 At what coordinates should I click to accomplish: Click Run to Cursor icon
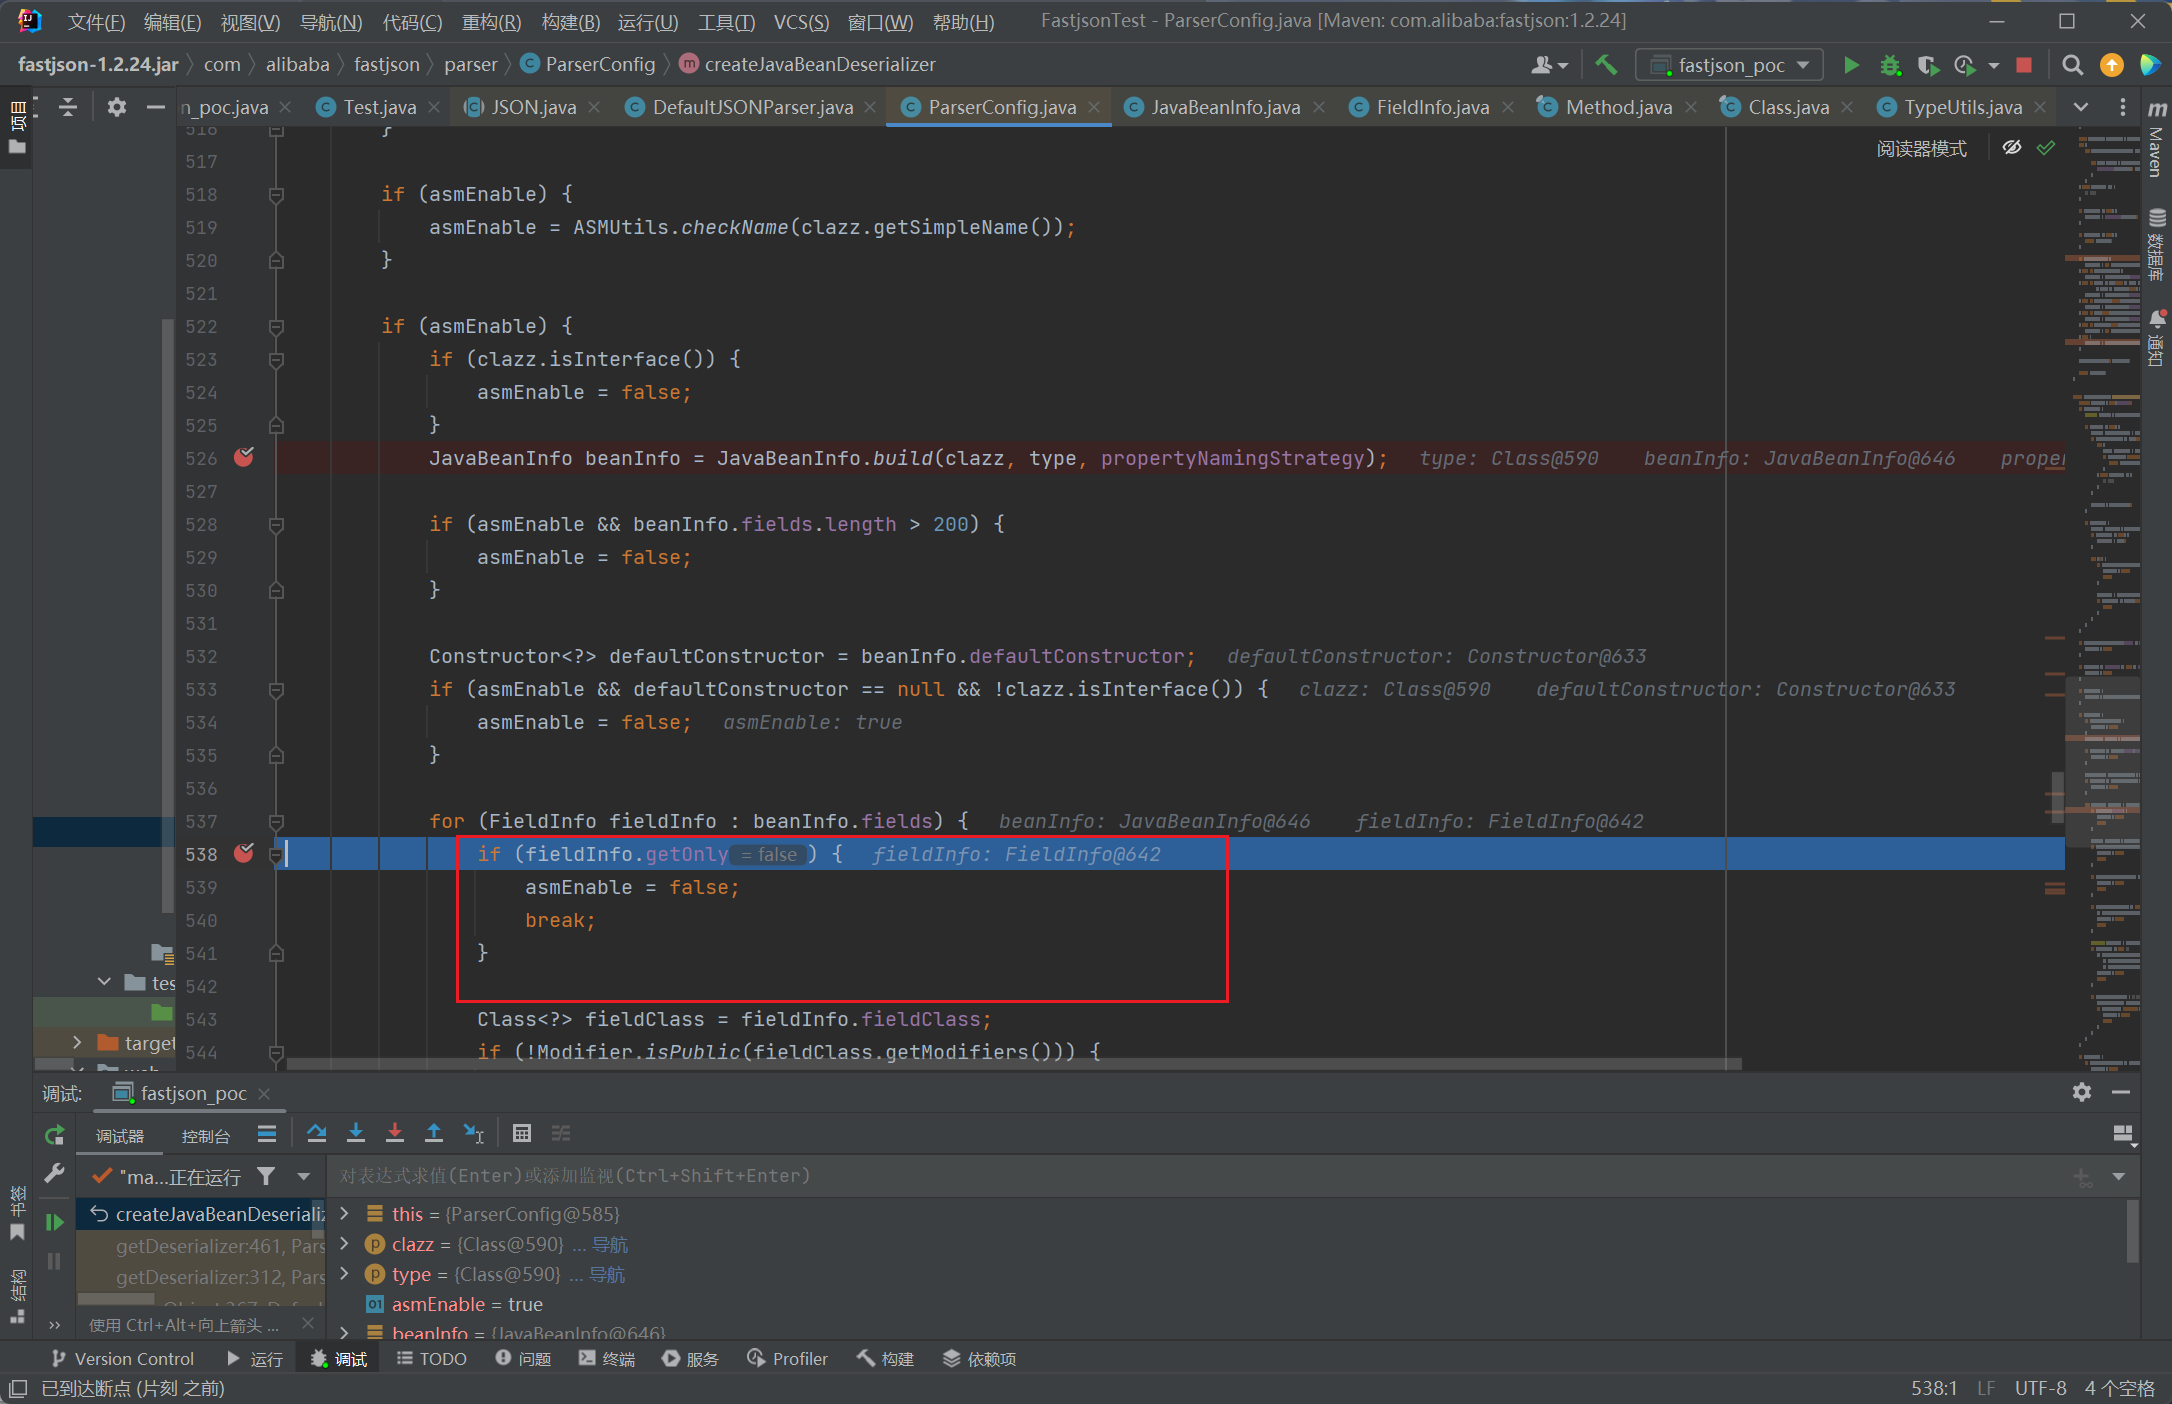(474, 1133)
